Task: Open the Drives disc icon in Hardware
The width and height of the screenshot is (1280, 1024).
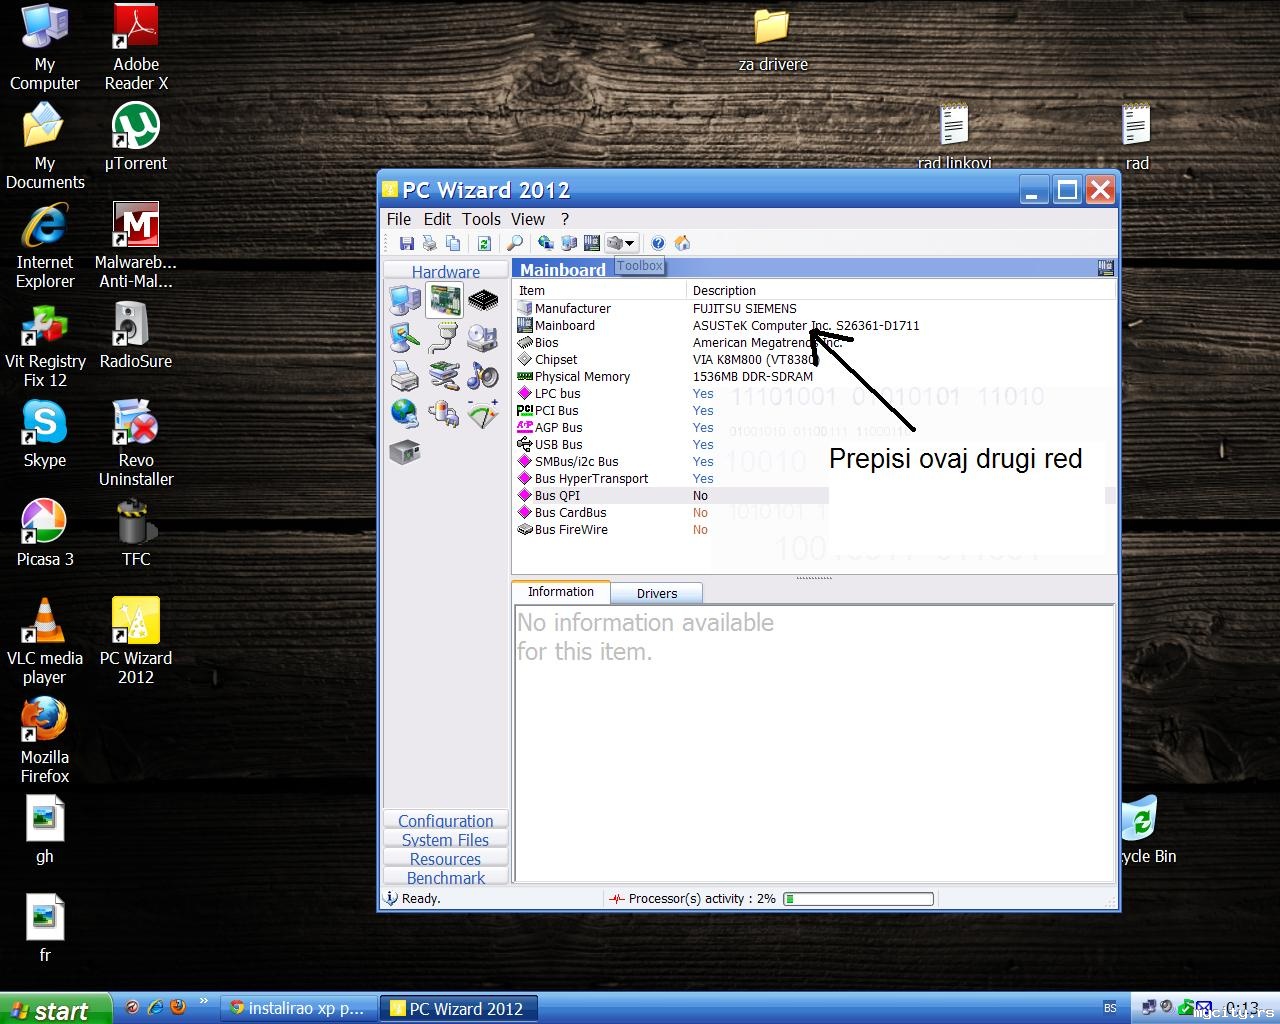Action: tap(483, 338)
